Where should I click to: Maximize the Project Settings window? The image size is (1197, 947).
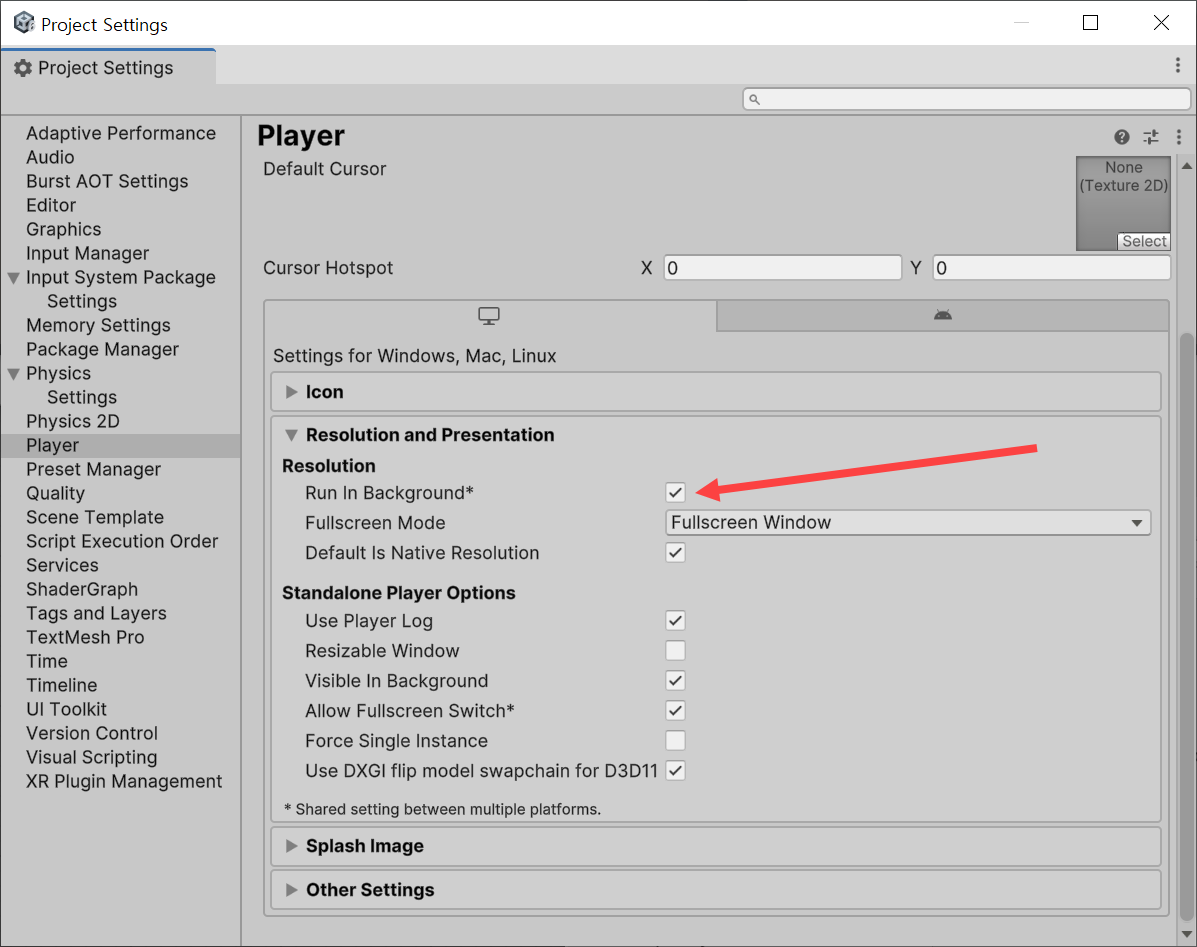1090,23
